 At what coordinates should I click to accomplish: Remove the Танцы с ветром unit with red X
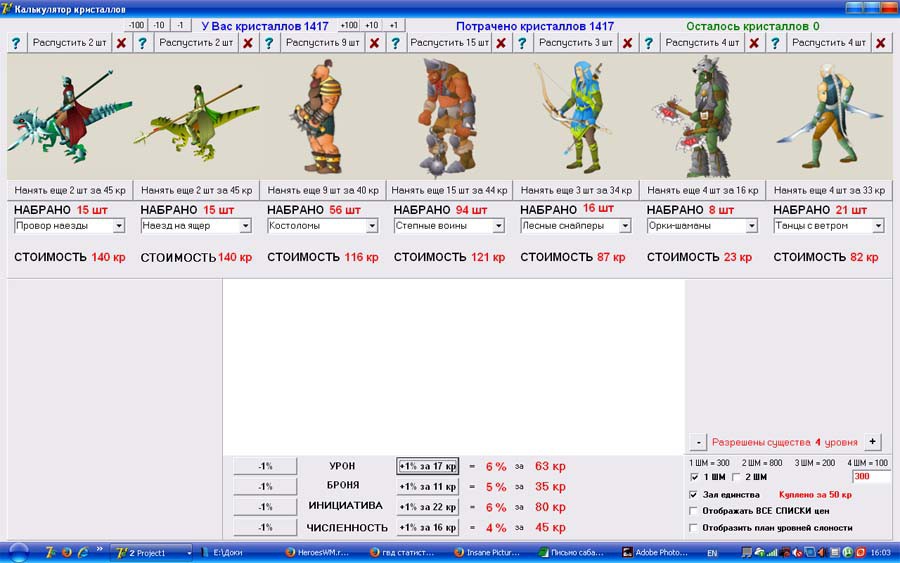click(880, 43)
